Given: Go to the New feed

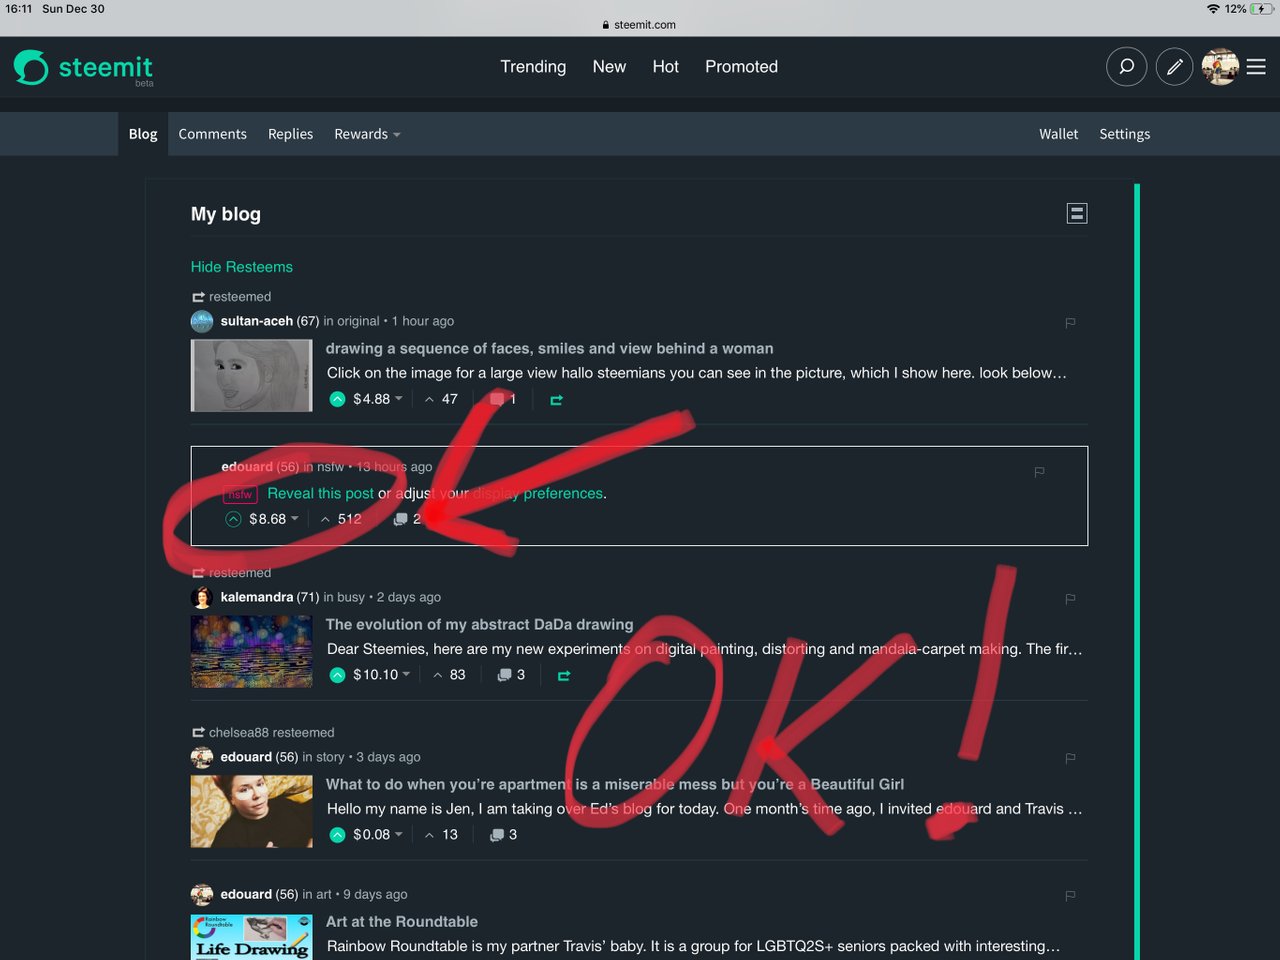Looking at the screenshot, I should pos(609,67).
